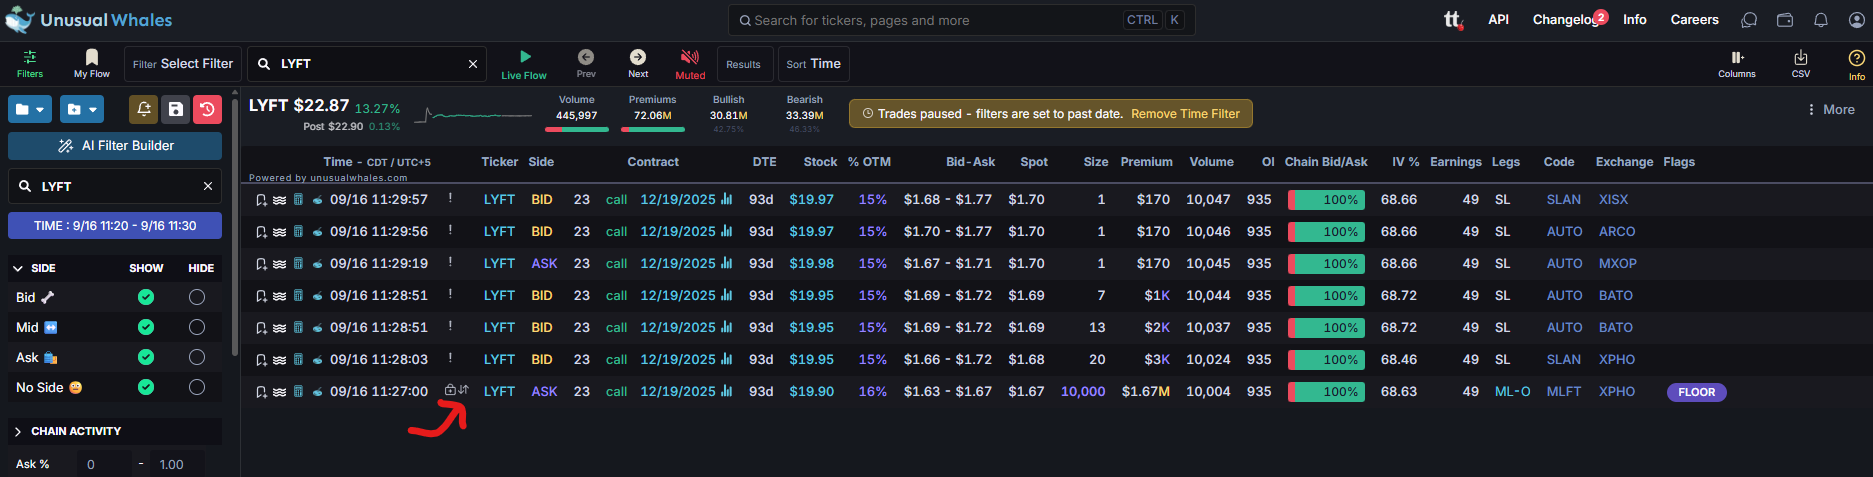Open the More options menu
This screenshot has width=1873, height=477.
tap(1831, 110)
